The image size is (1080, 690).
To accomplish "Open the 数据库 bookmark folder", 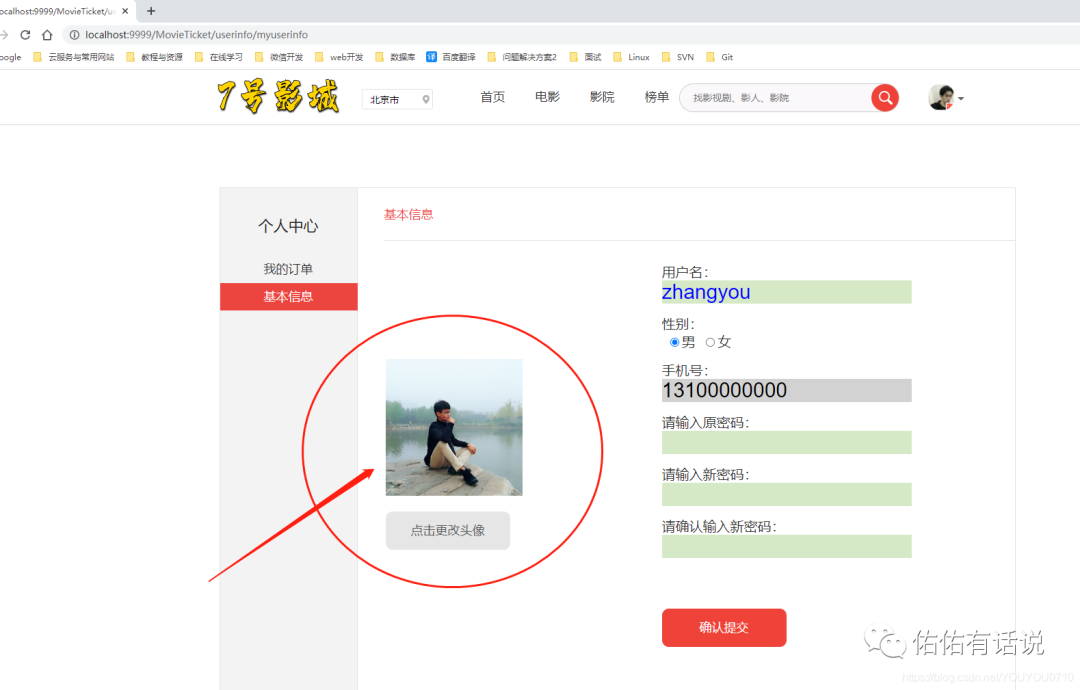I will click(x=395, y=57).
